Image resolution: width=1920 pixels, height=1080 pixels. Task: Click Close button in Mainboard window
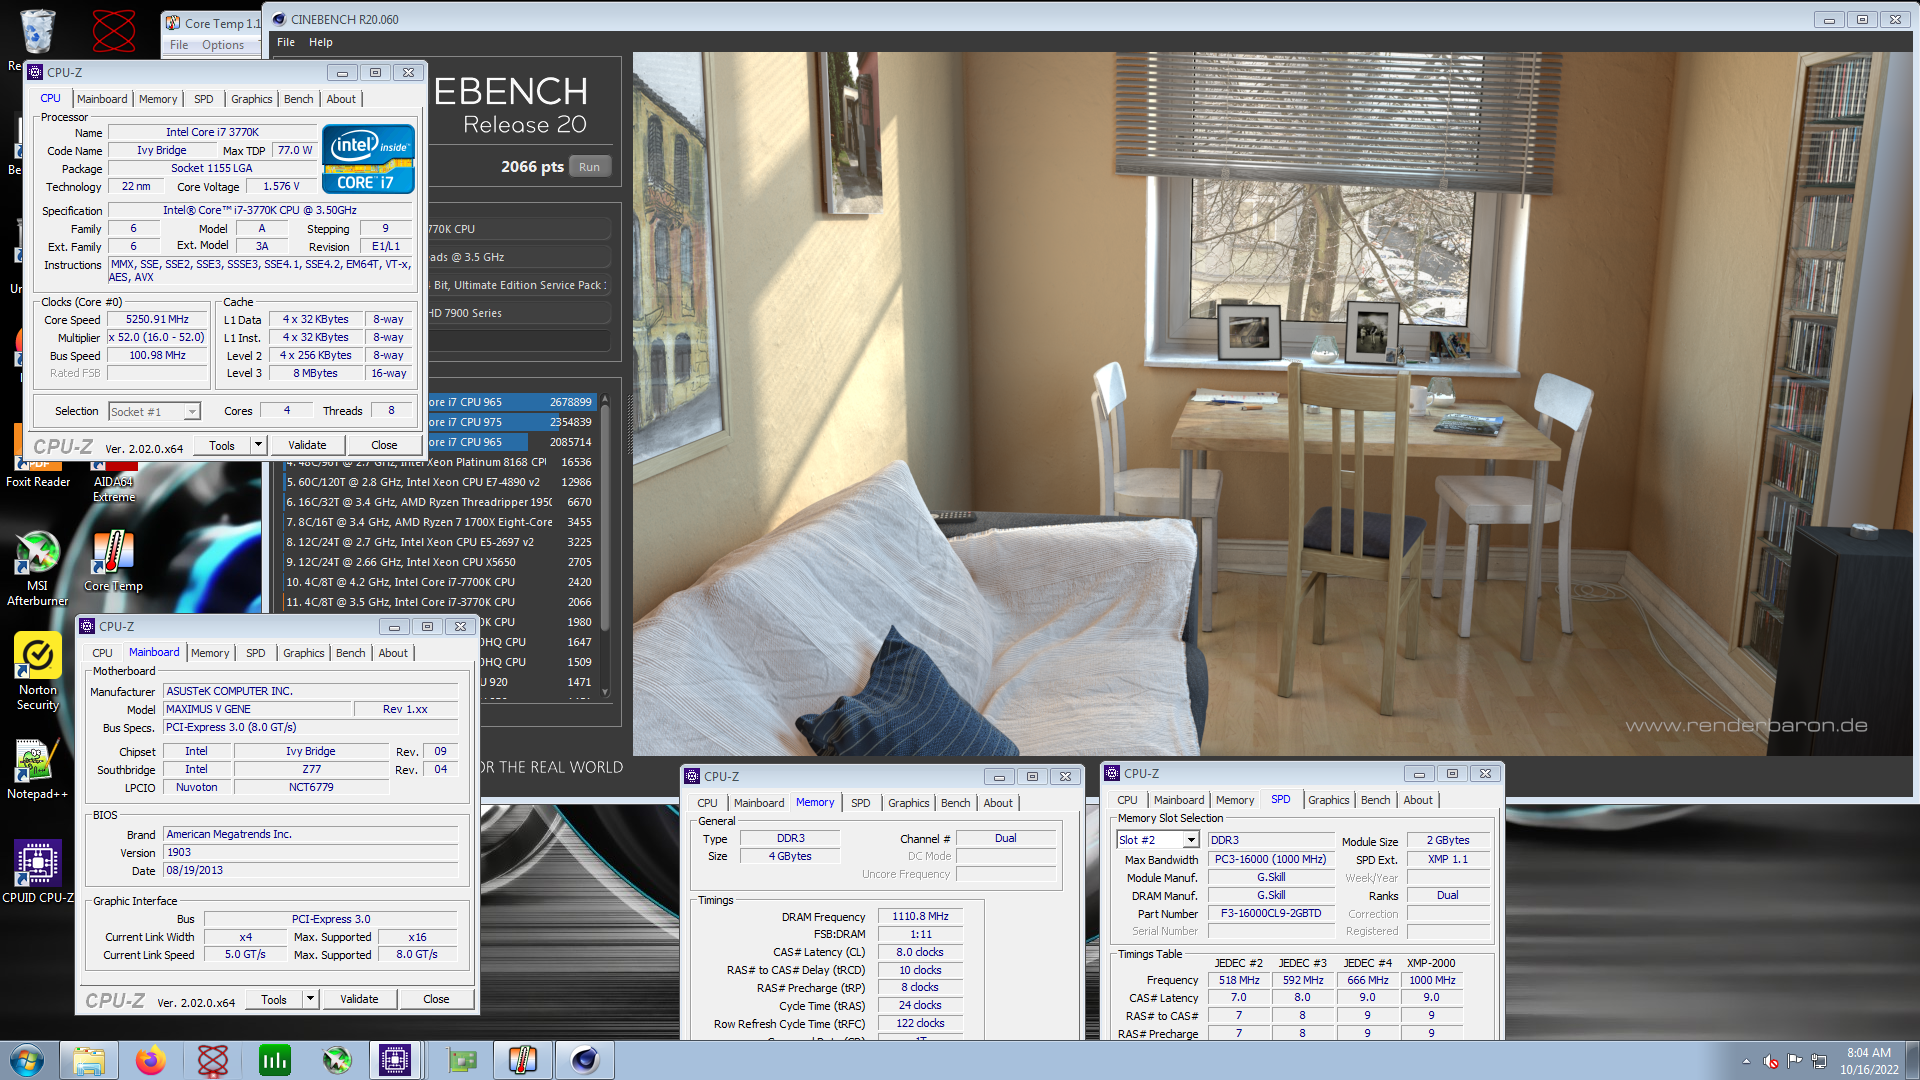(x=436, y=999)
